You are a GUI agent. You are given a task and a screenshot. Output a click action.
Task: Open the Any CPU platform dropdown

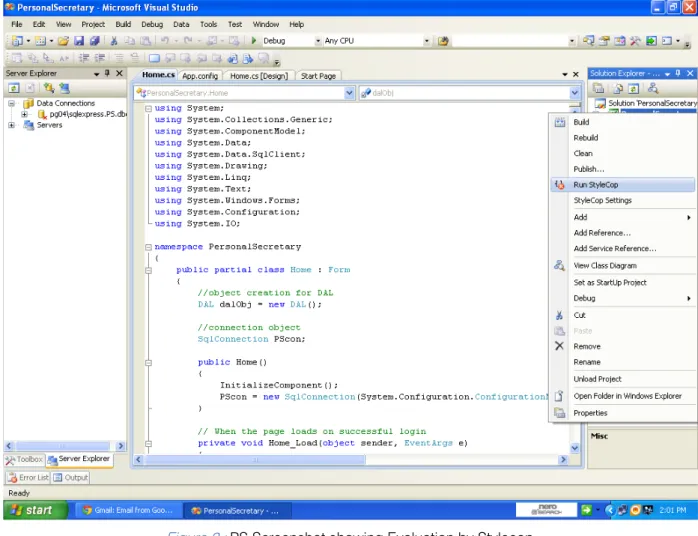[x=426, y=41]
